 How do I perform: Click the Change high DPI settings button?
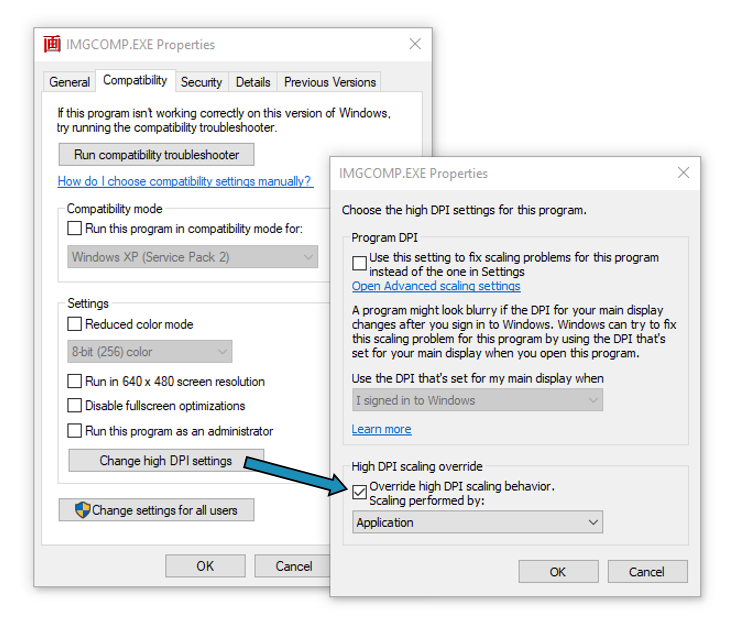[x=166, y=461]
